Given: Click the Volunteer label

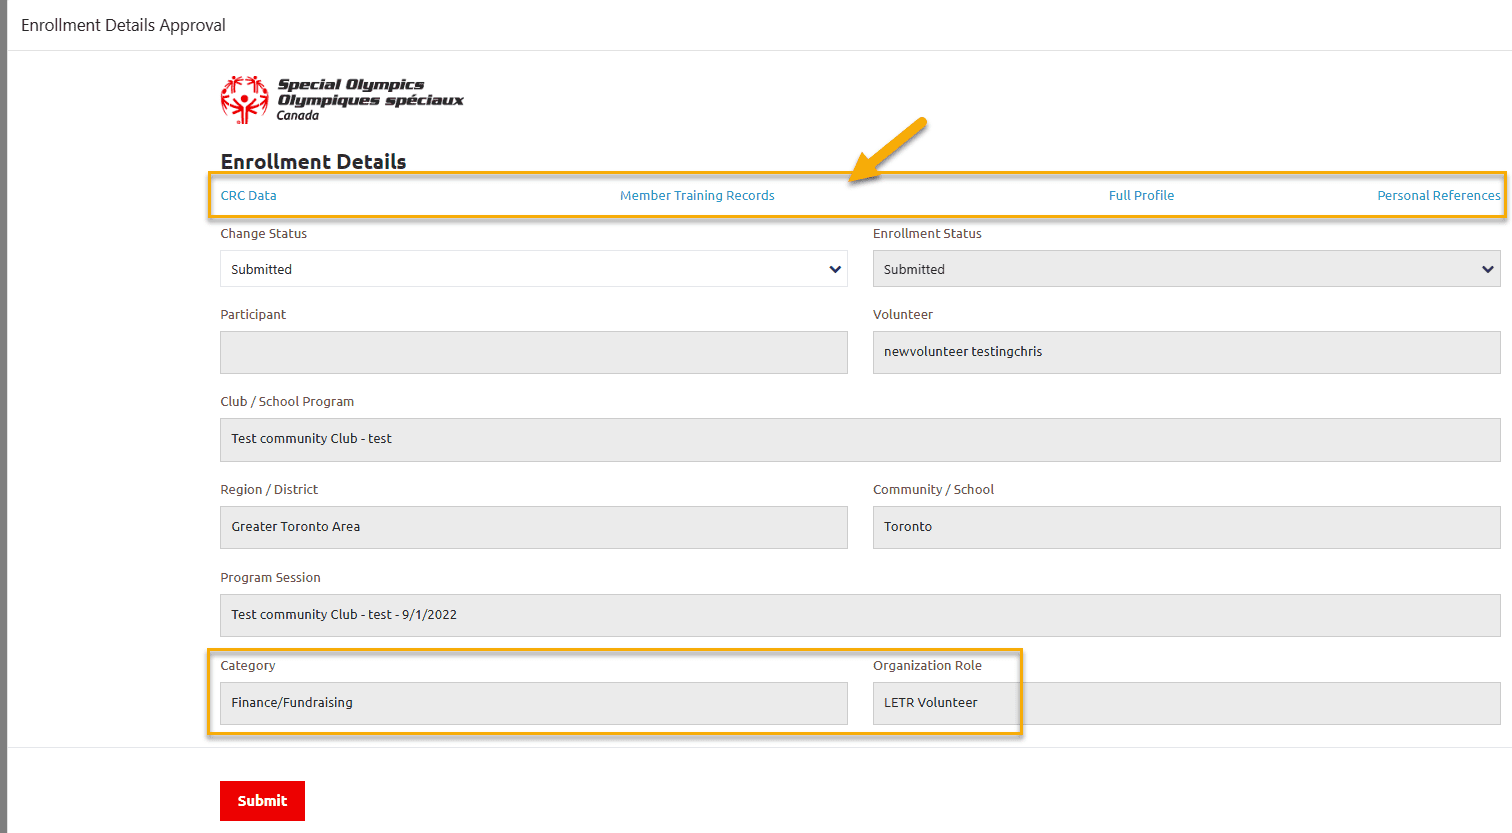Looking at the screenshot, I should point(903,314).
